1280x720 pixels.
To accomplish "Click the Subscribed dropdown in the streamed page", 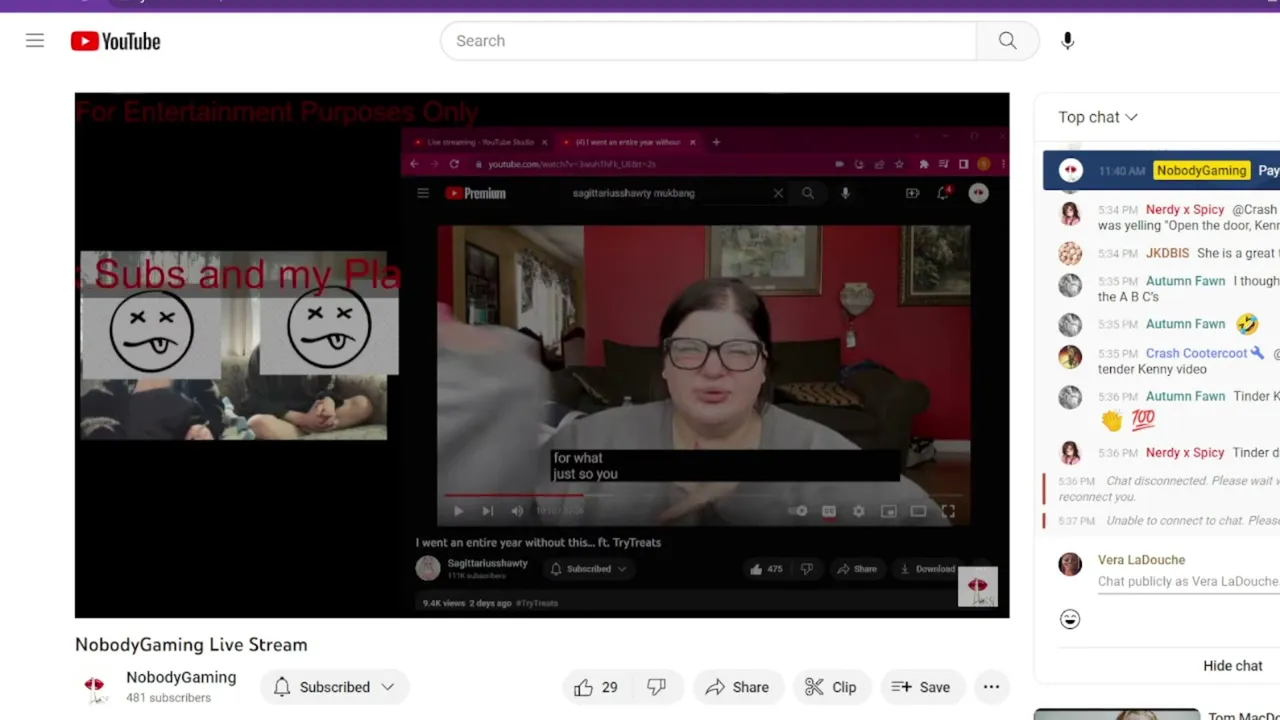I will pyautogui.click(x=589, y=569).
